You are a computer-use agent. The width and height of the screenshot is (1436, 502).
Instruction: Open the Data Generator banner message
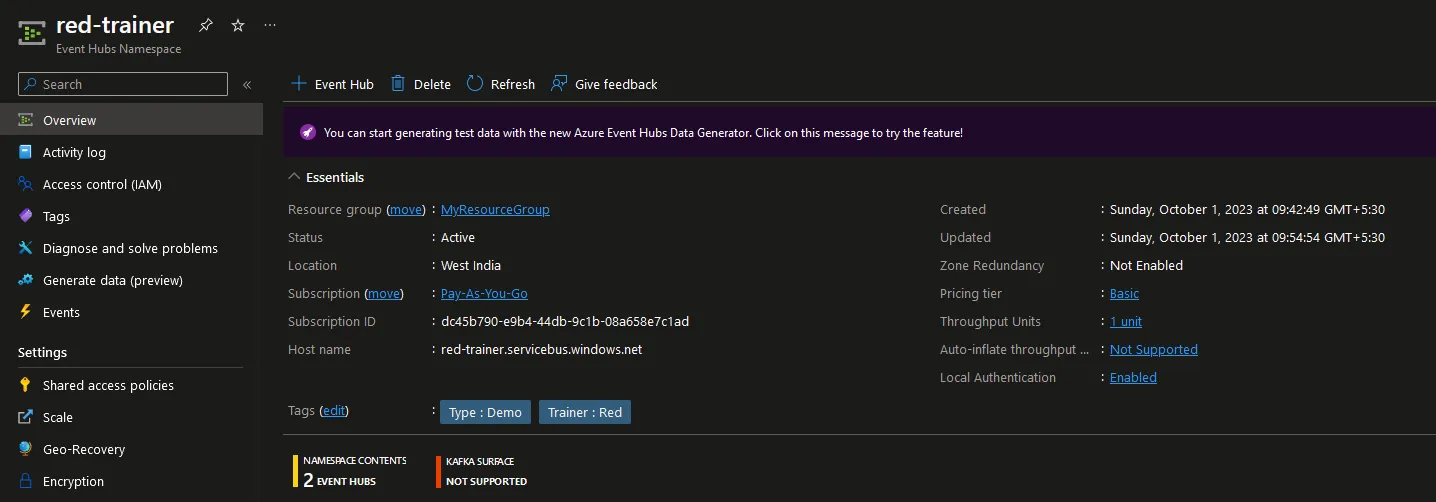click(859, 132)
